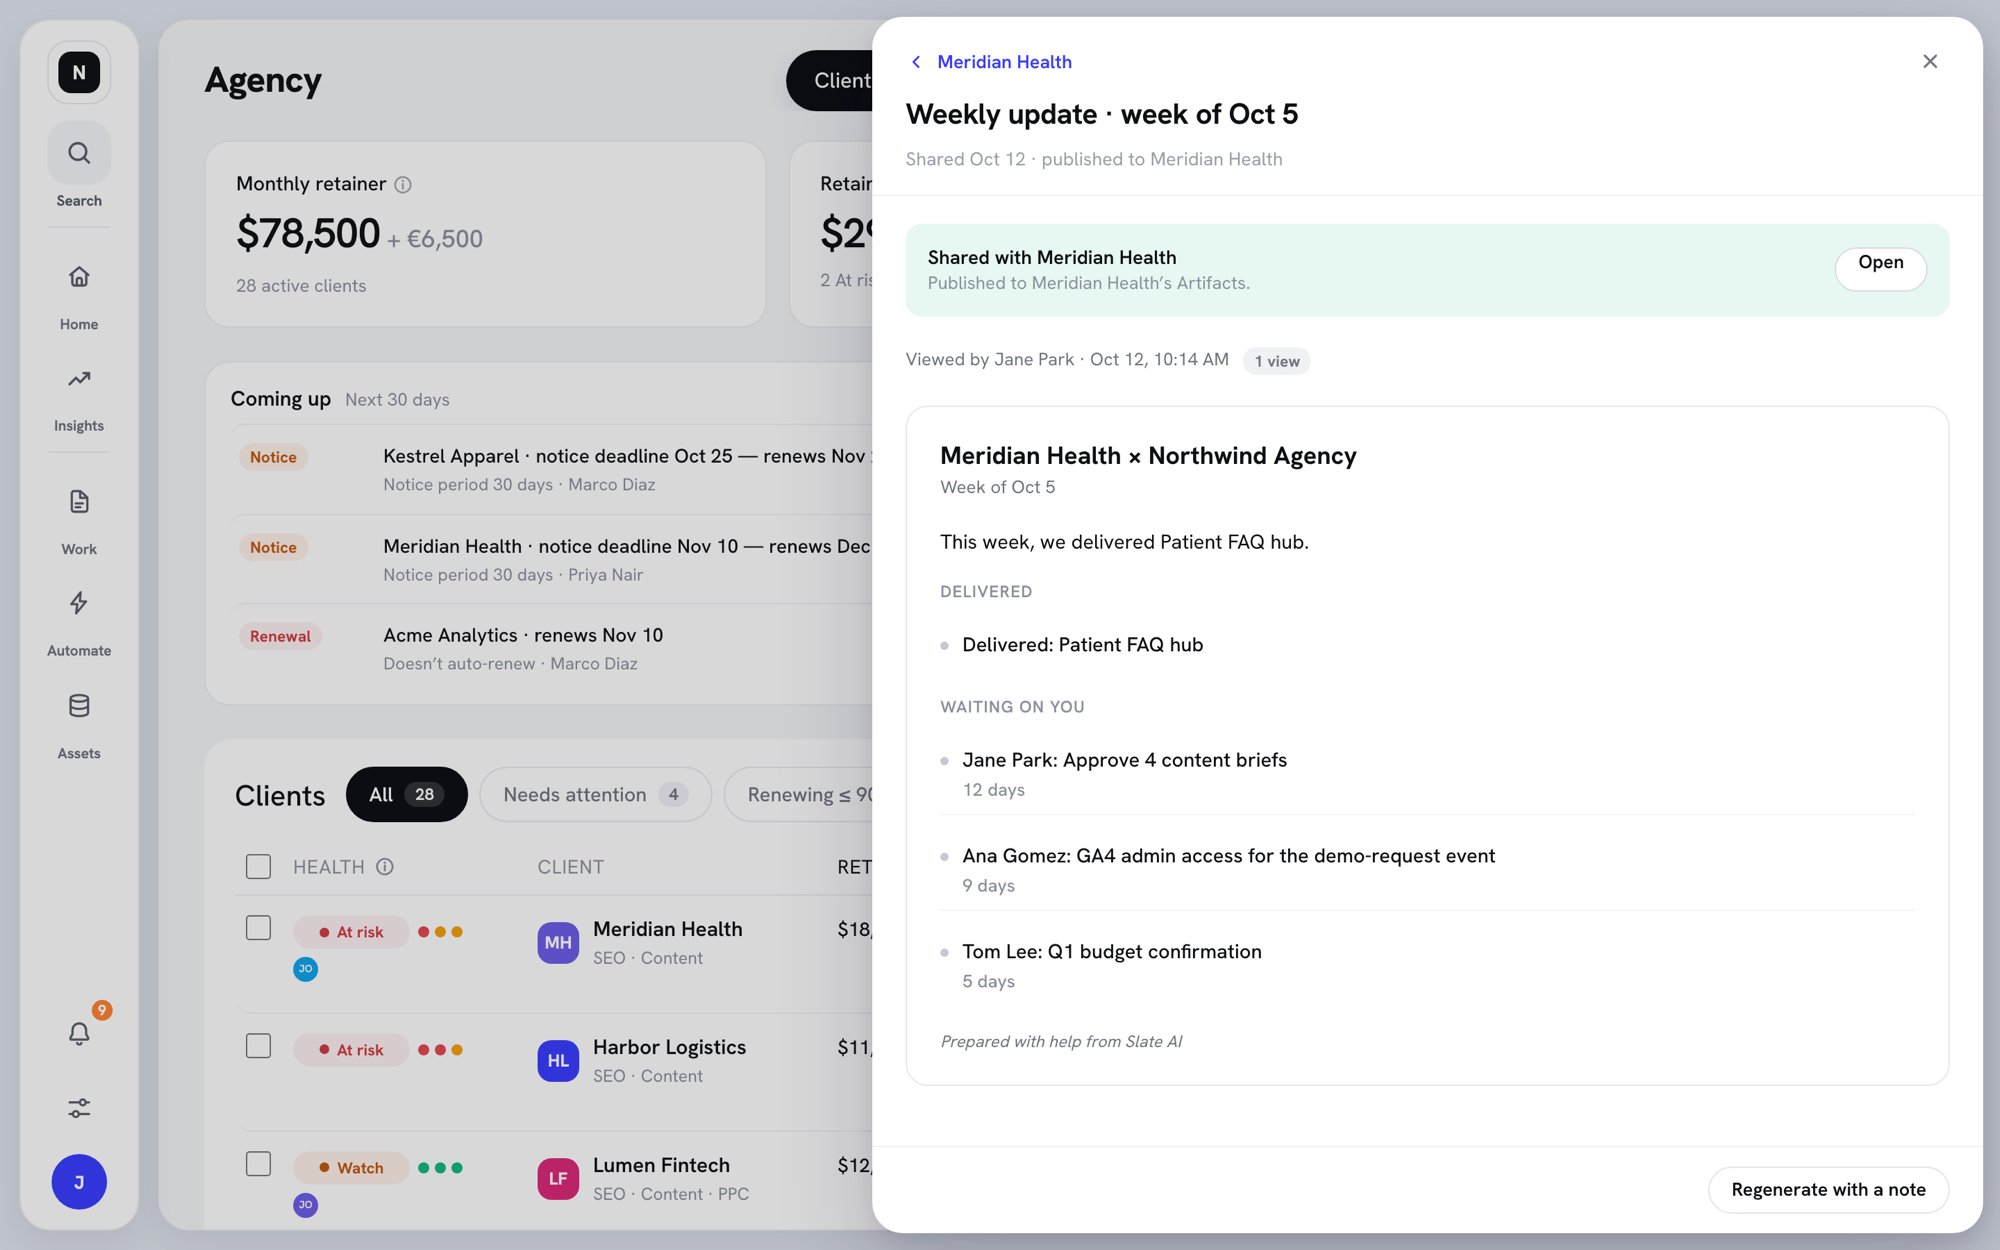This screenshot has width=2000, height=1250.
Task: Click Meridian Health At risk badge
Action: coord(351,931)
